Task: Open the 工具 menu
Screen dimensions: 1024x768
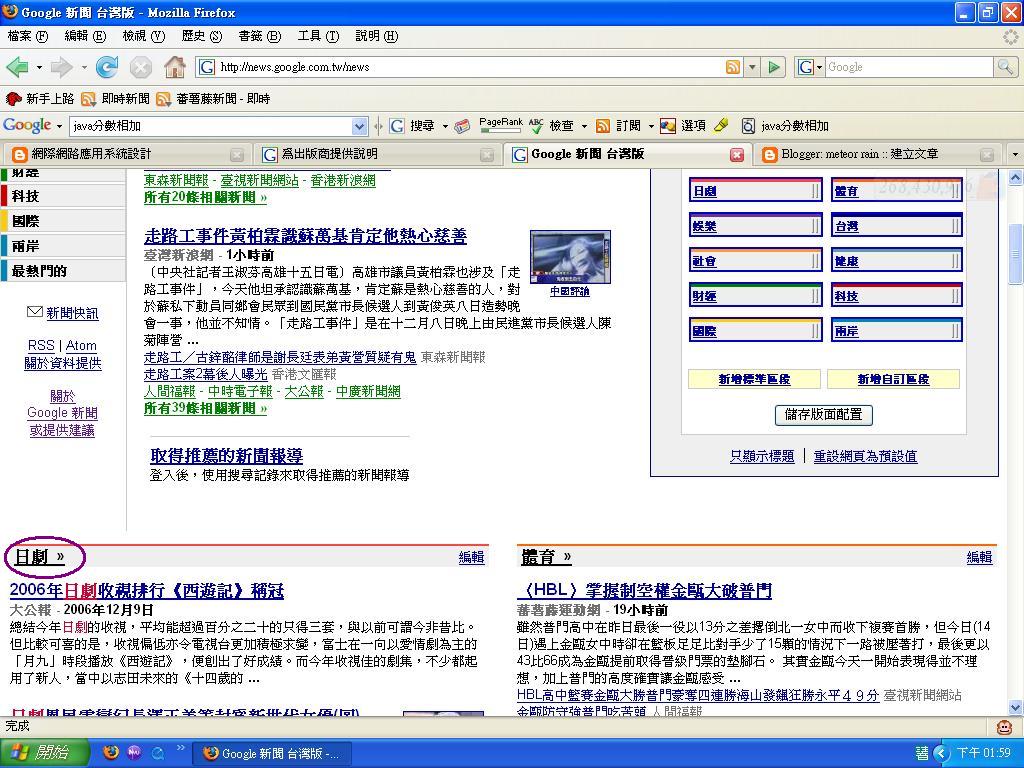Action: 318,36
